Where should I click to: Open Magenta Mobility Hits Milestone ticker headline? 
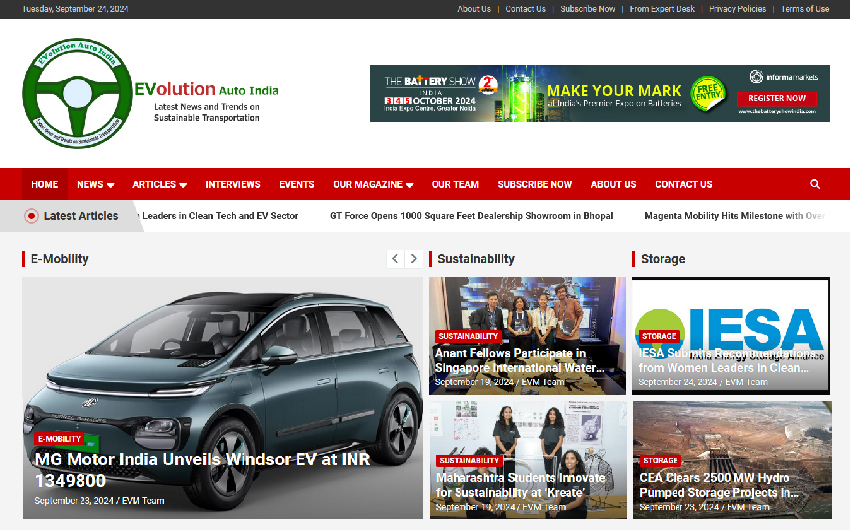coord(735,216)
